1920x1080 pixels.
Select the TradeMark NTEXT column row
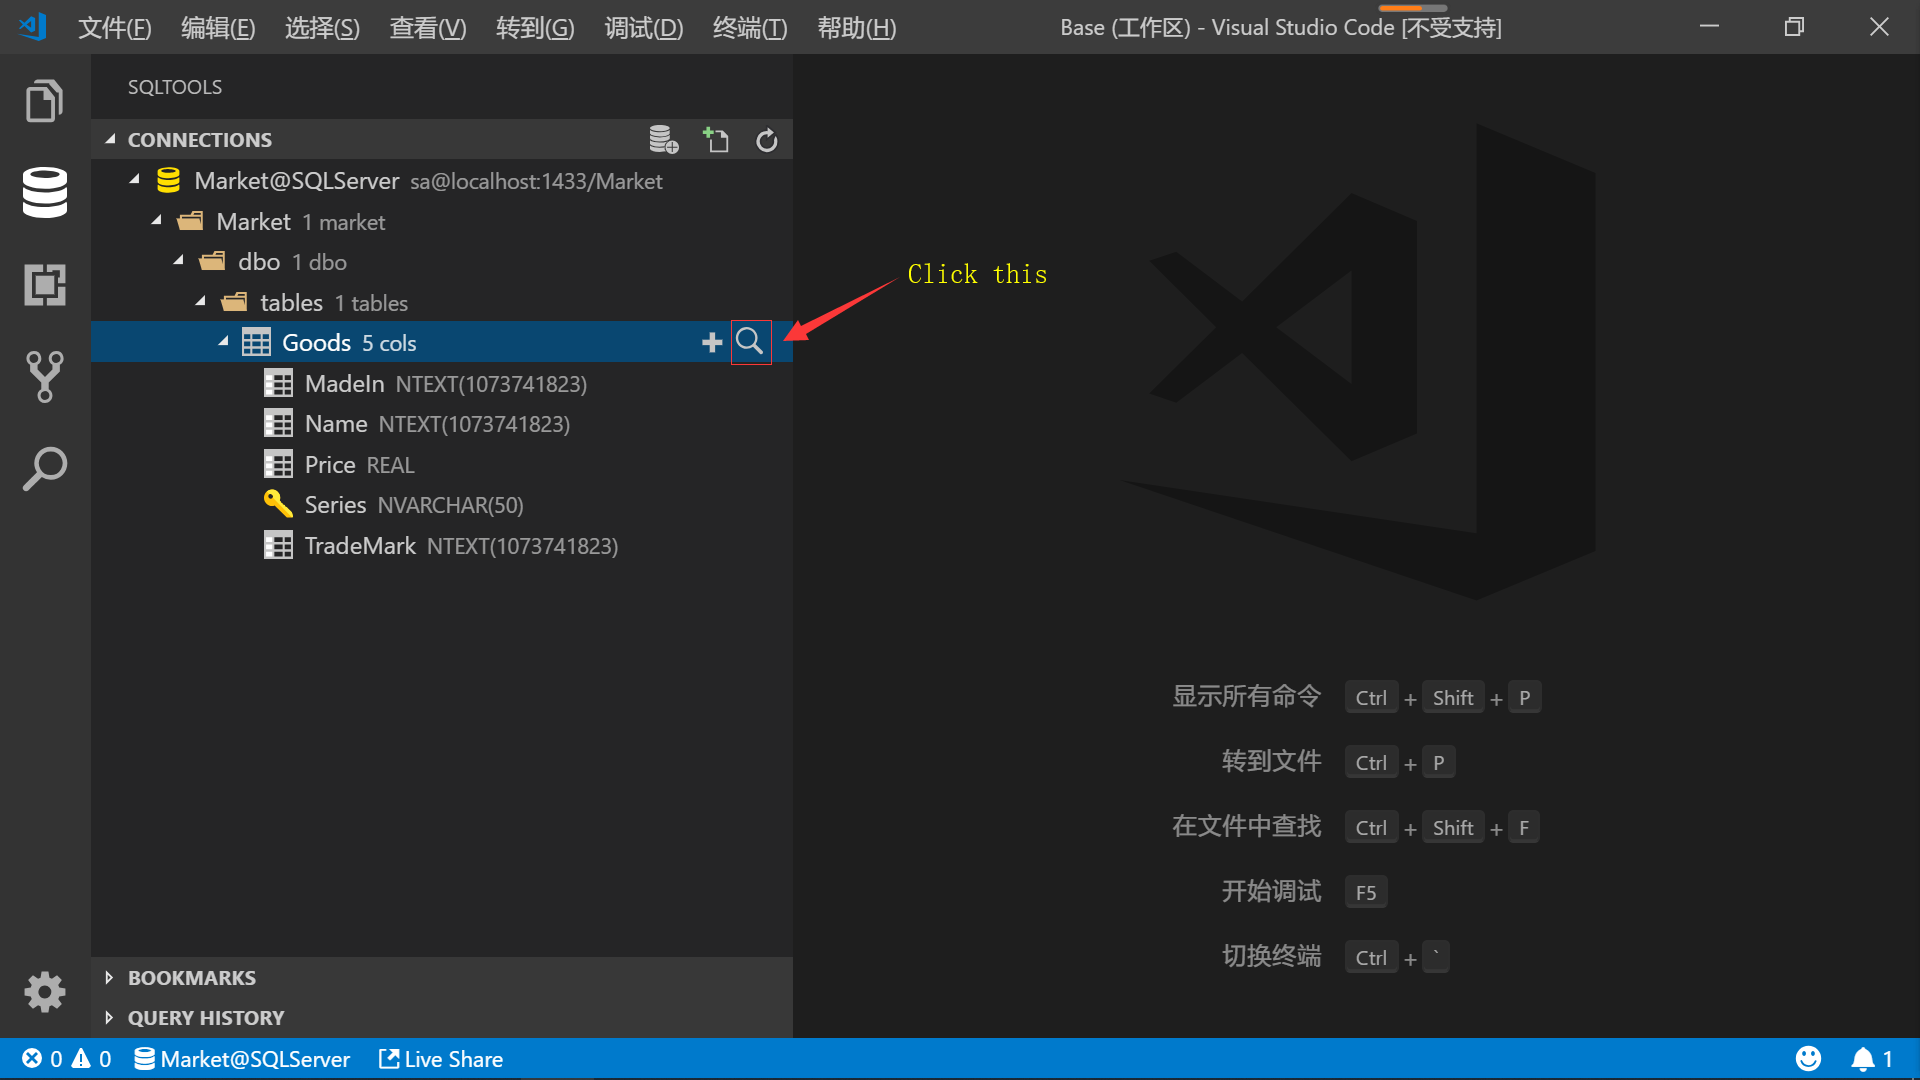442,546
